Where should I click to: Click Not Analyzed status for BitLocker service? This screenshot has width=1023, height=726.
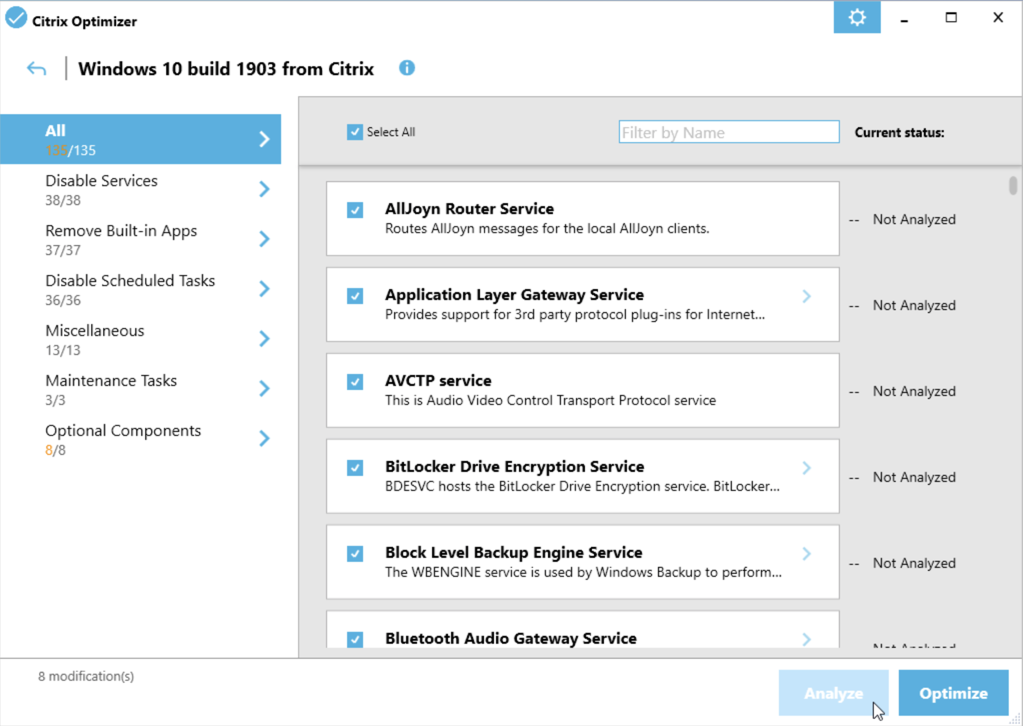coord(914,477)
